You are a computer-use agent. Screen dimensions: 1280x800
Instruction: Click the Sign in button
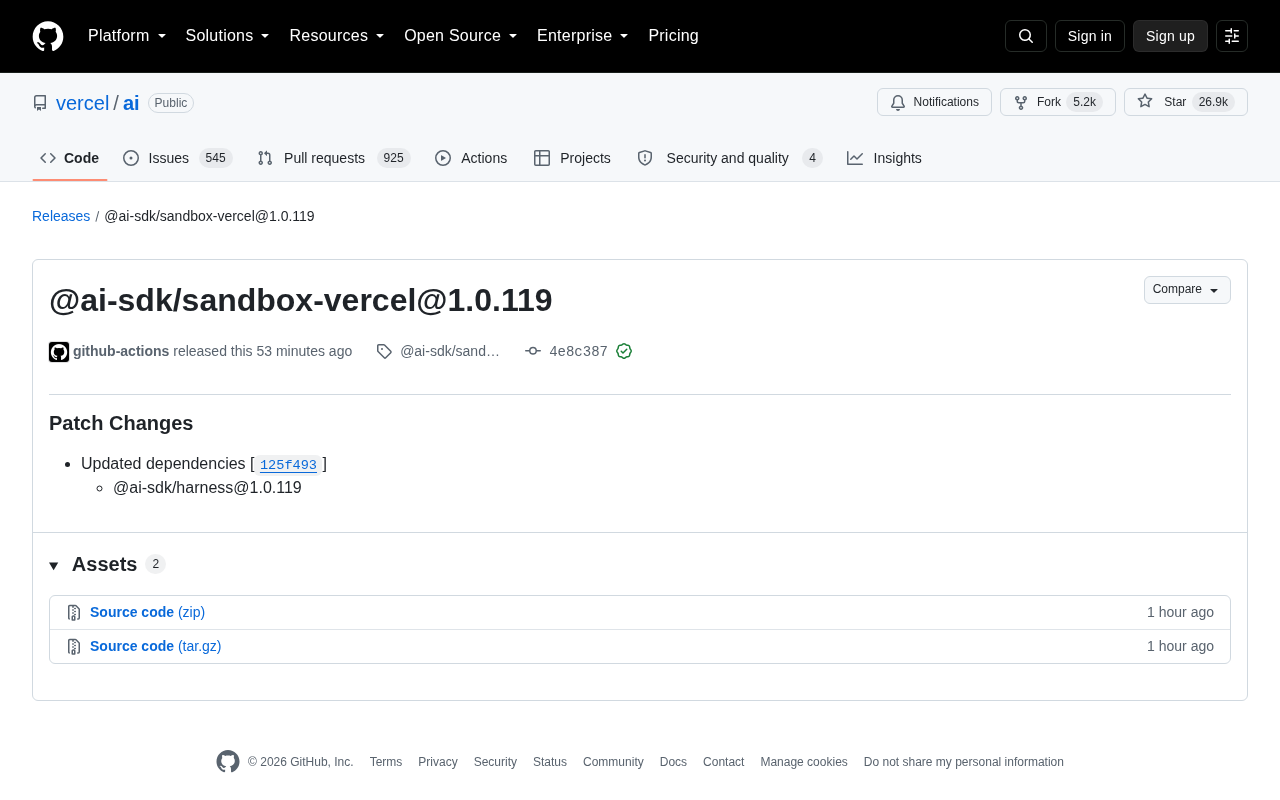click(x=1090, y=36)
